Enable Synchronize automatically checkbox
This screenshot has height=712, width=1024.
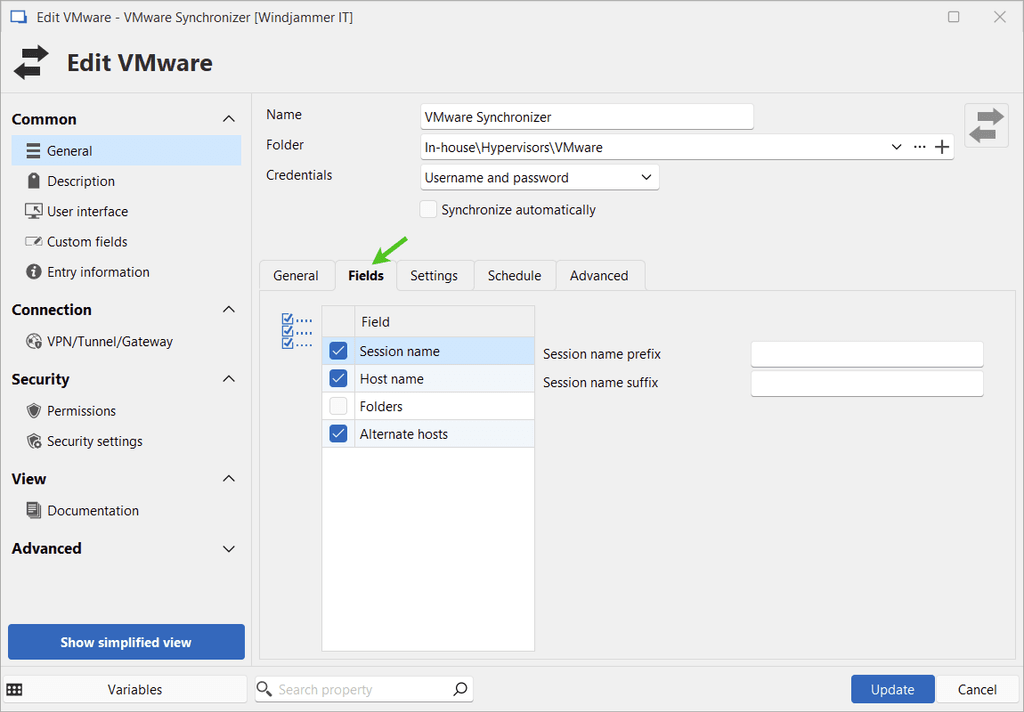pyautogui.click(x=429, y=210)
